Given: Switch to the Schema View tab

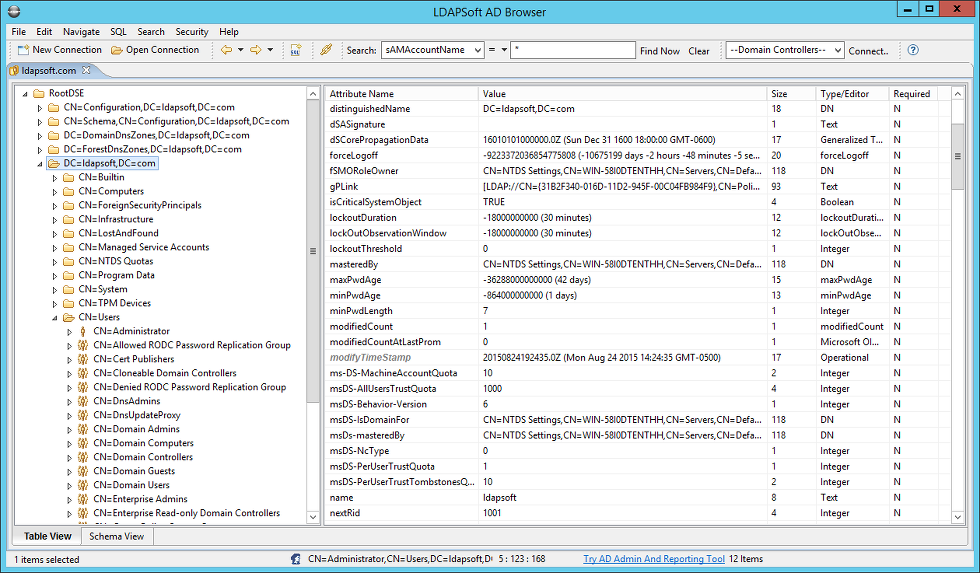Looking at the screenshot, I should pos(116,536).
